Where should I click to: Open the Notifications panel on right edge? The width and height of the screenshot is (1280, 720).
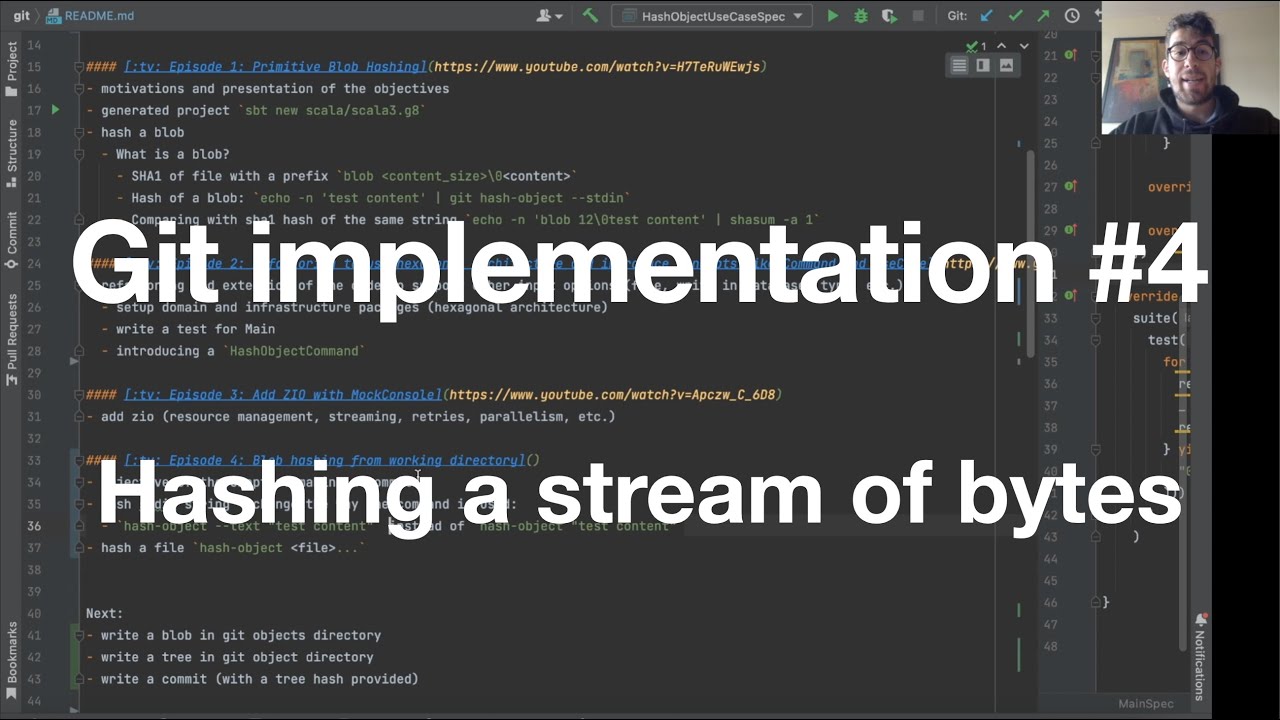coord(1201,657)
